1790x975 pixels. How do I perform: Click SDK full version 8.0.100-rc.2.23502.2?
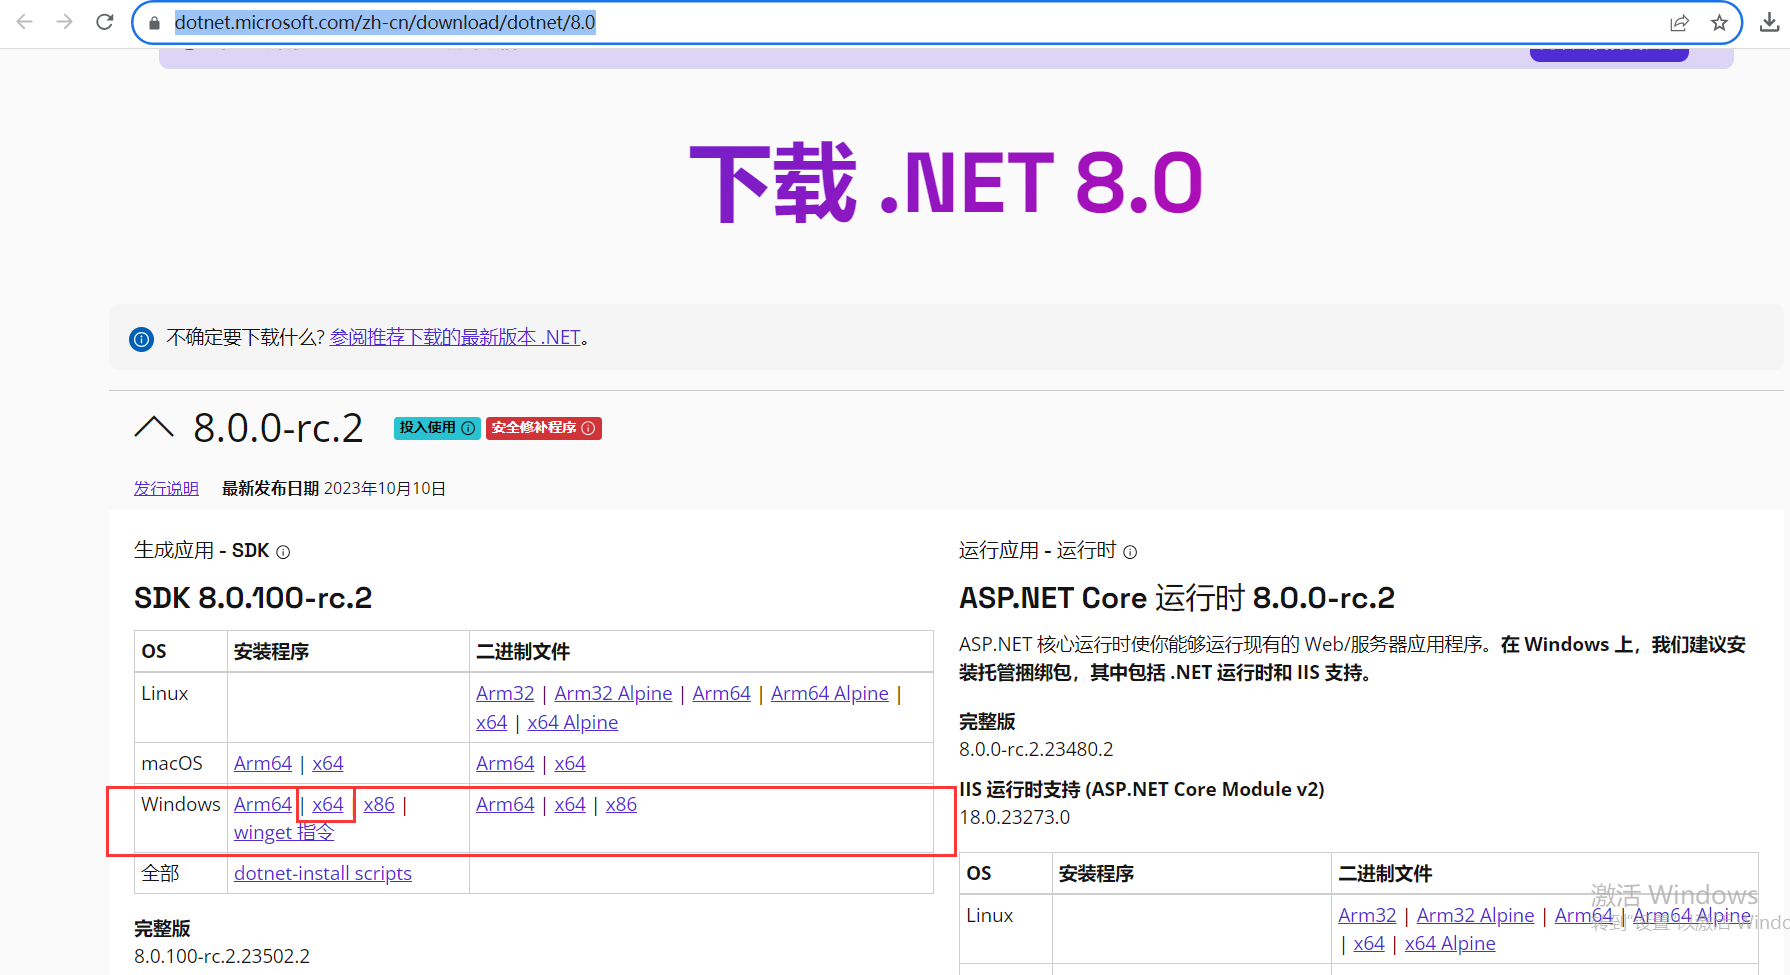tap(222, 956)
